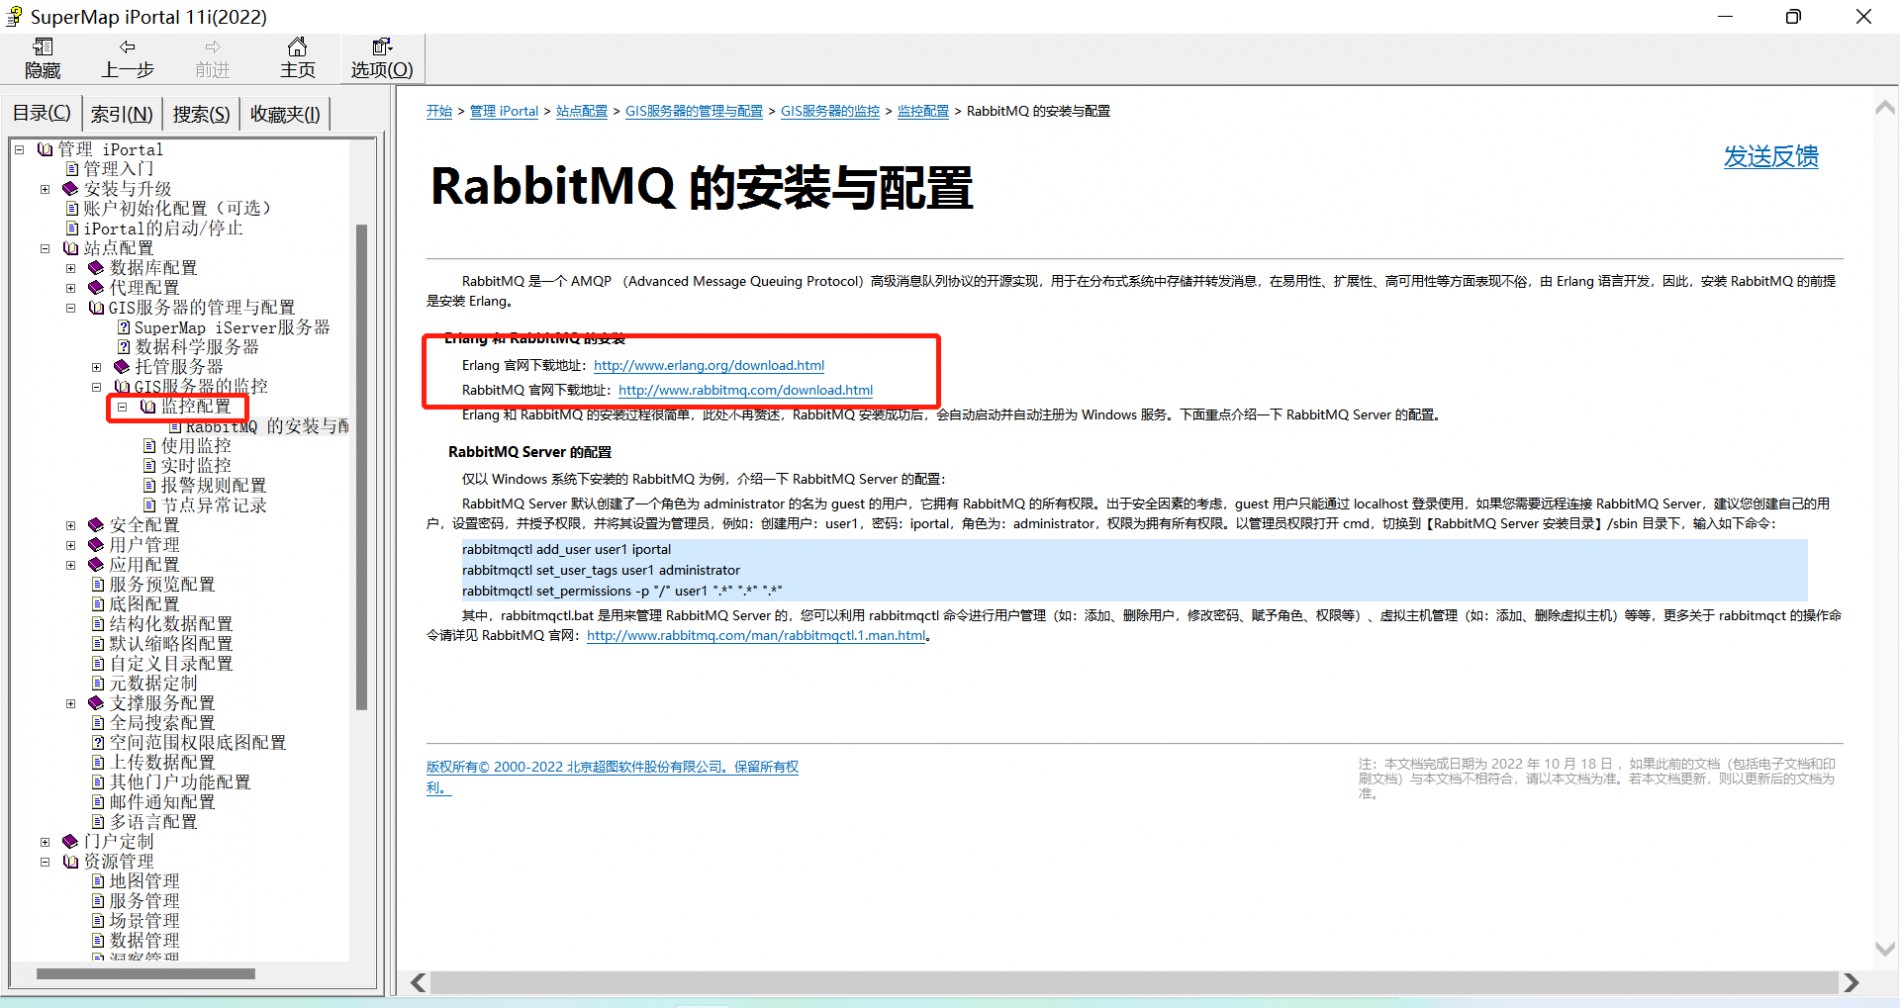Open 选项(O) options toolbar button
Screen dimensions: 1900x1008
[382, 58]
